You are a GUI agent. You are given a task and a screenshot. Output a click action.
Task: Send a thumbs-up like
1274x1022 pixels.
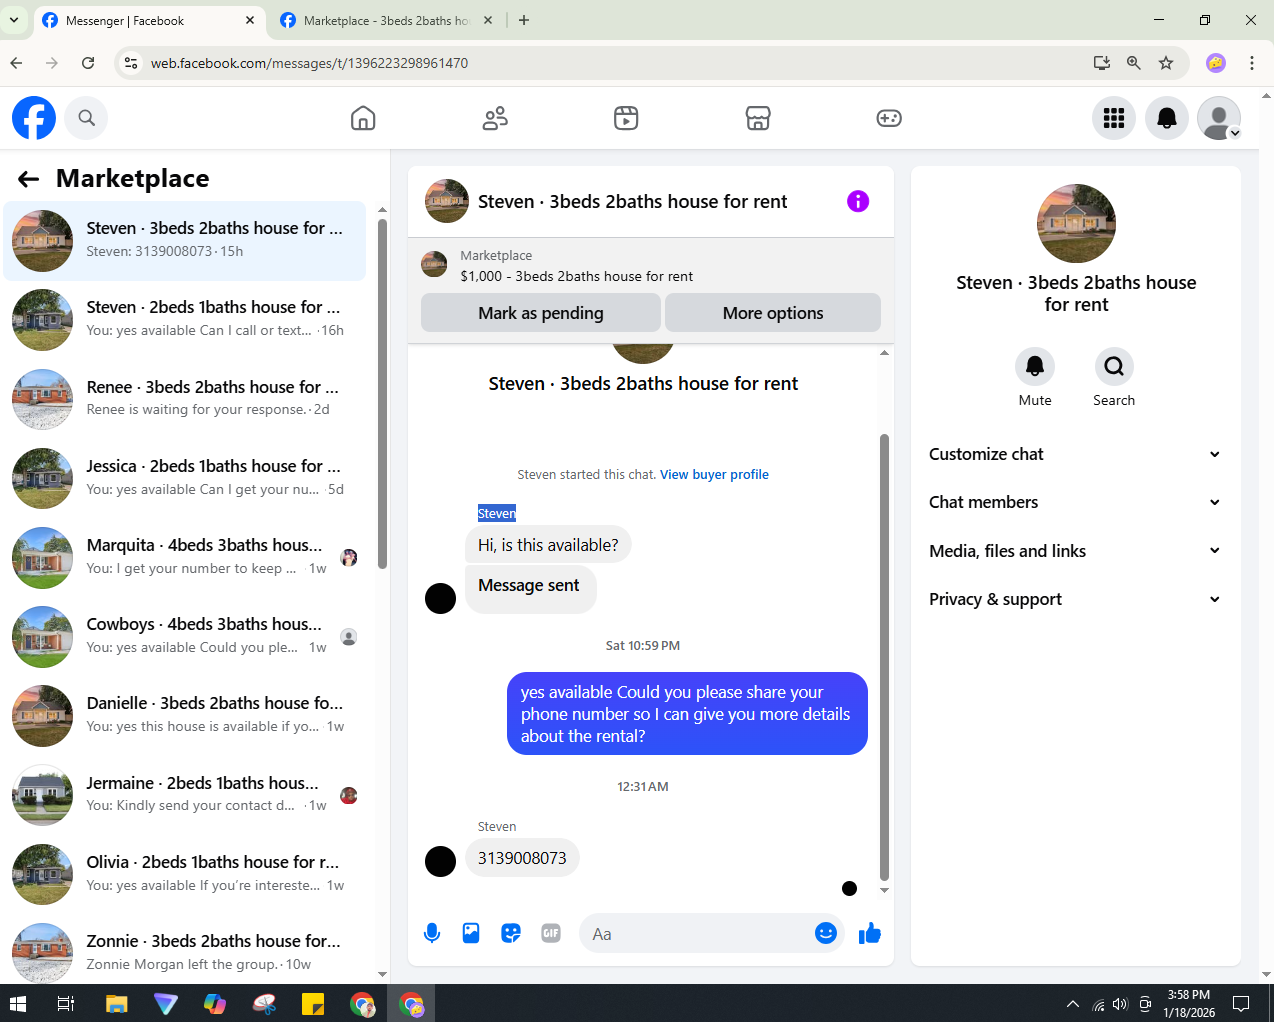pos(870,933)
